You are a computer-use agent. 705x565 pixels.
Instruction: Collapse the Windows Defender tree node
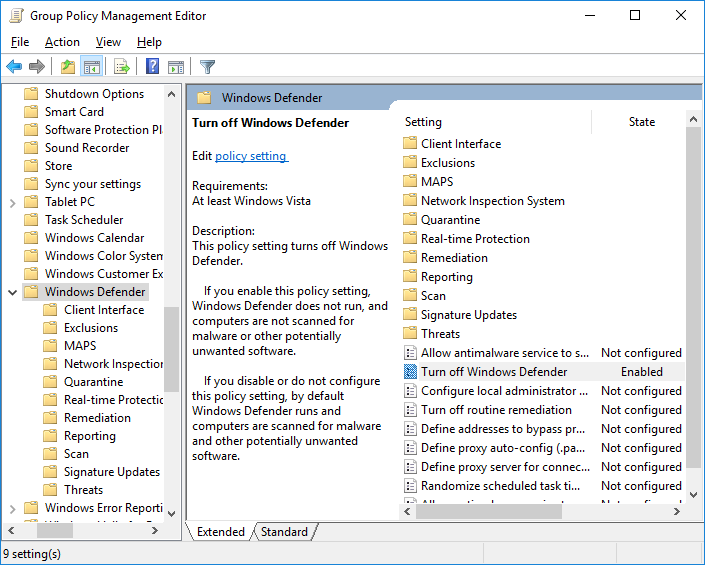coord(13,293)
